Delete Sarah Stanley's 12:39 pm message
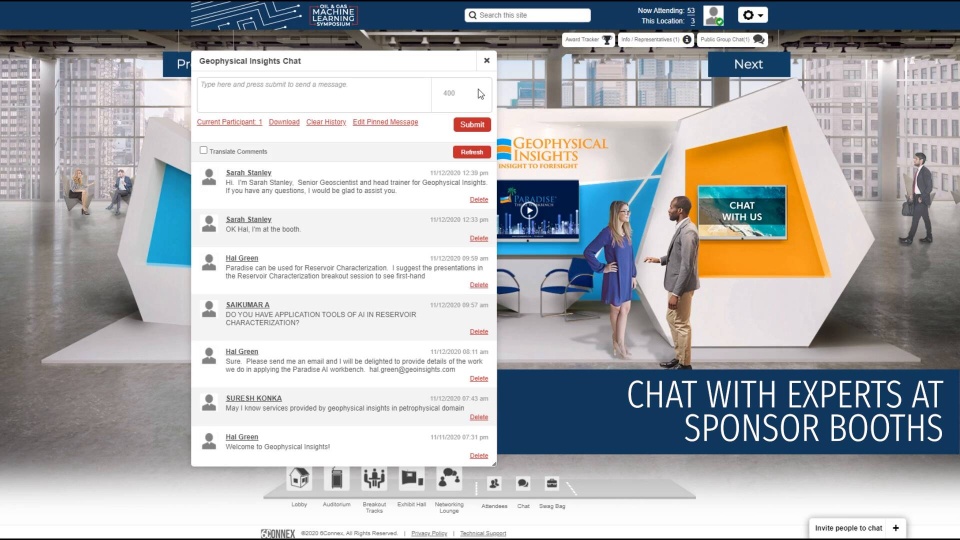The width and height of the screenshot is (960, 540). (479, 200)
